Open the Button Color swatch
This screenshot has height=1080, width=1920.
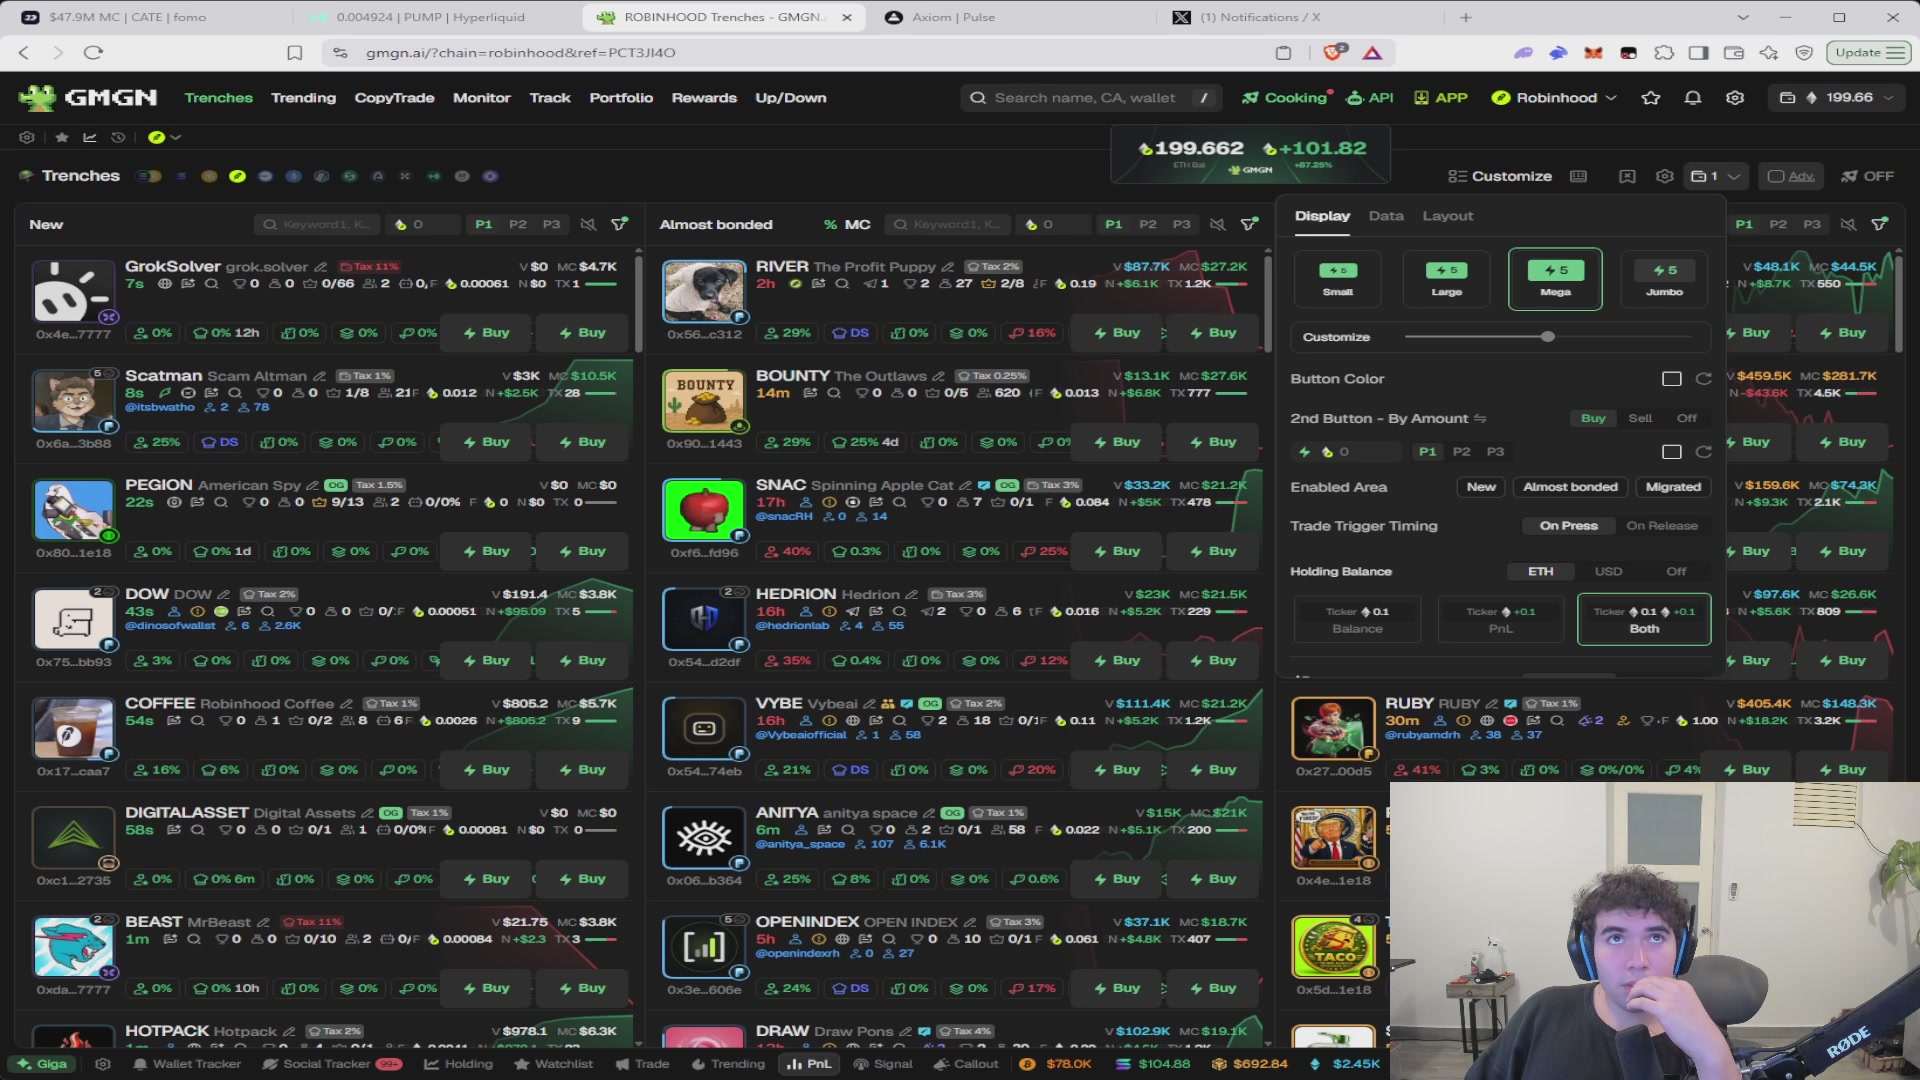point(1671,379)
